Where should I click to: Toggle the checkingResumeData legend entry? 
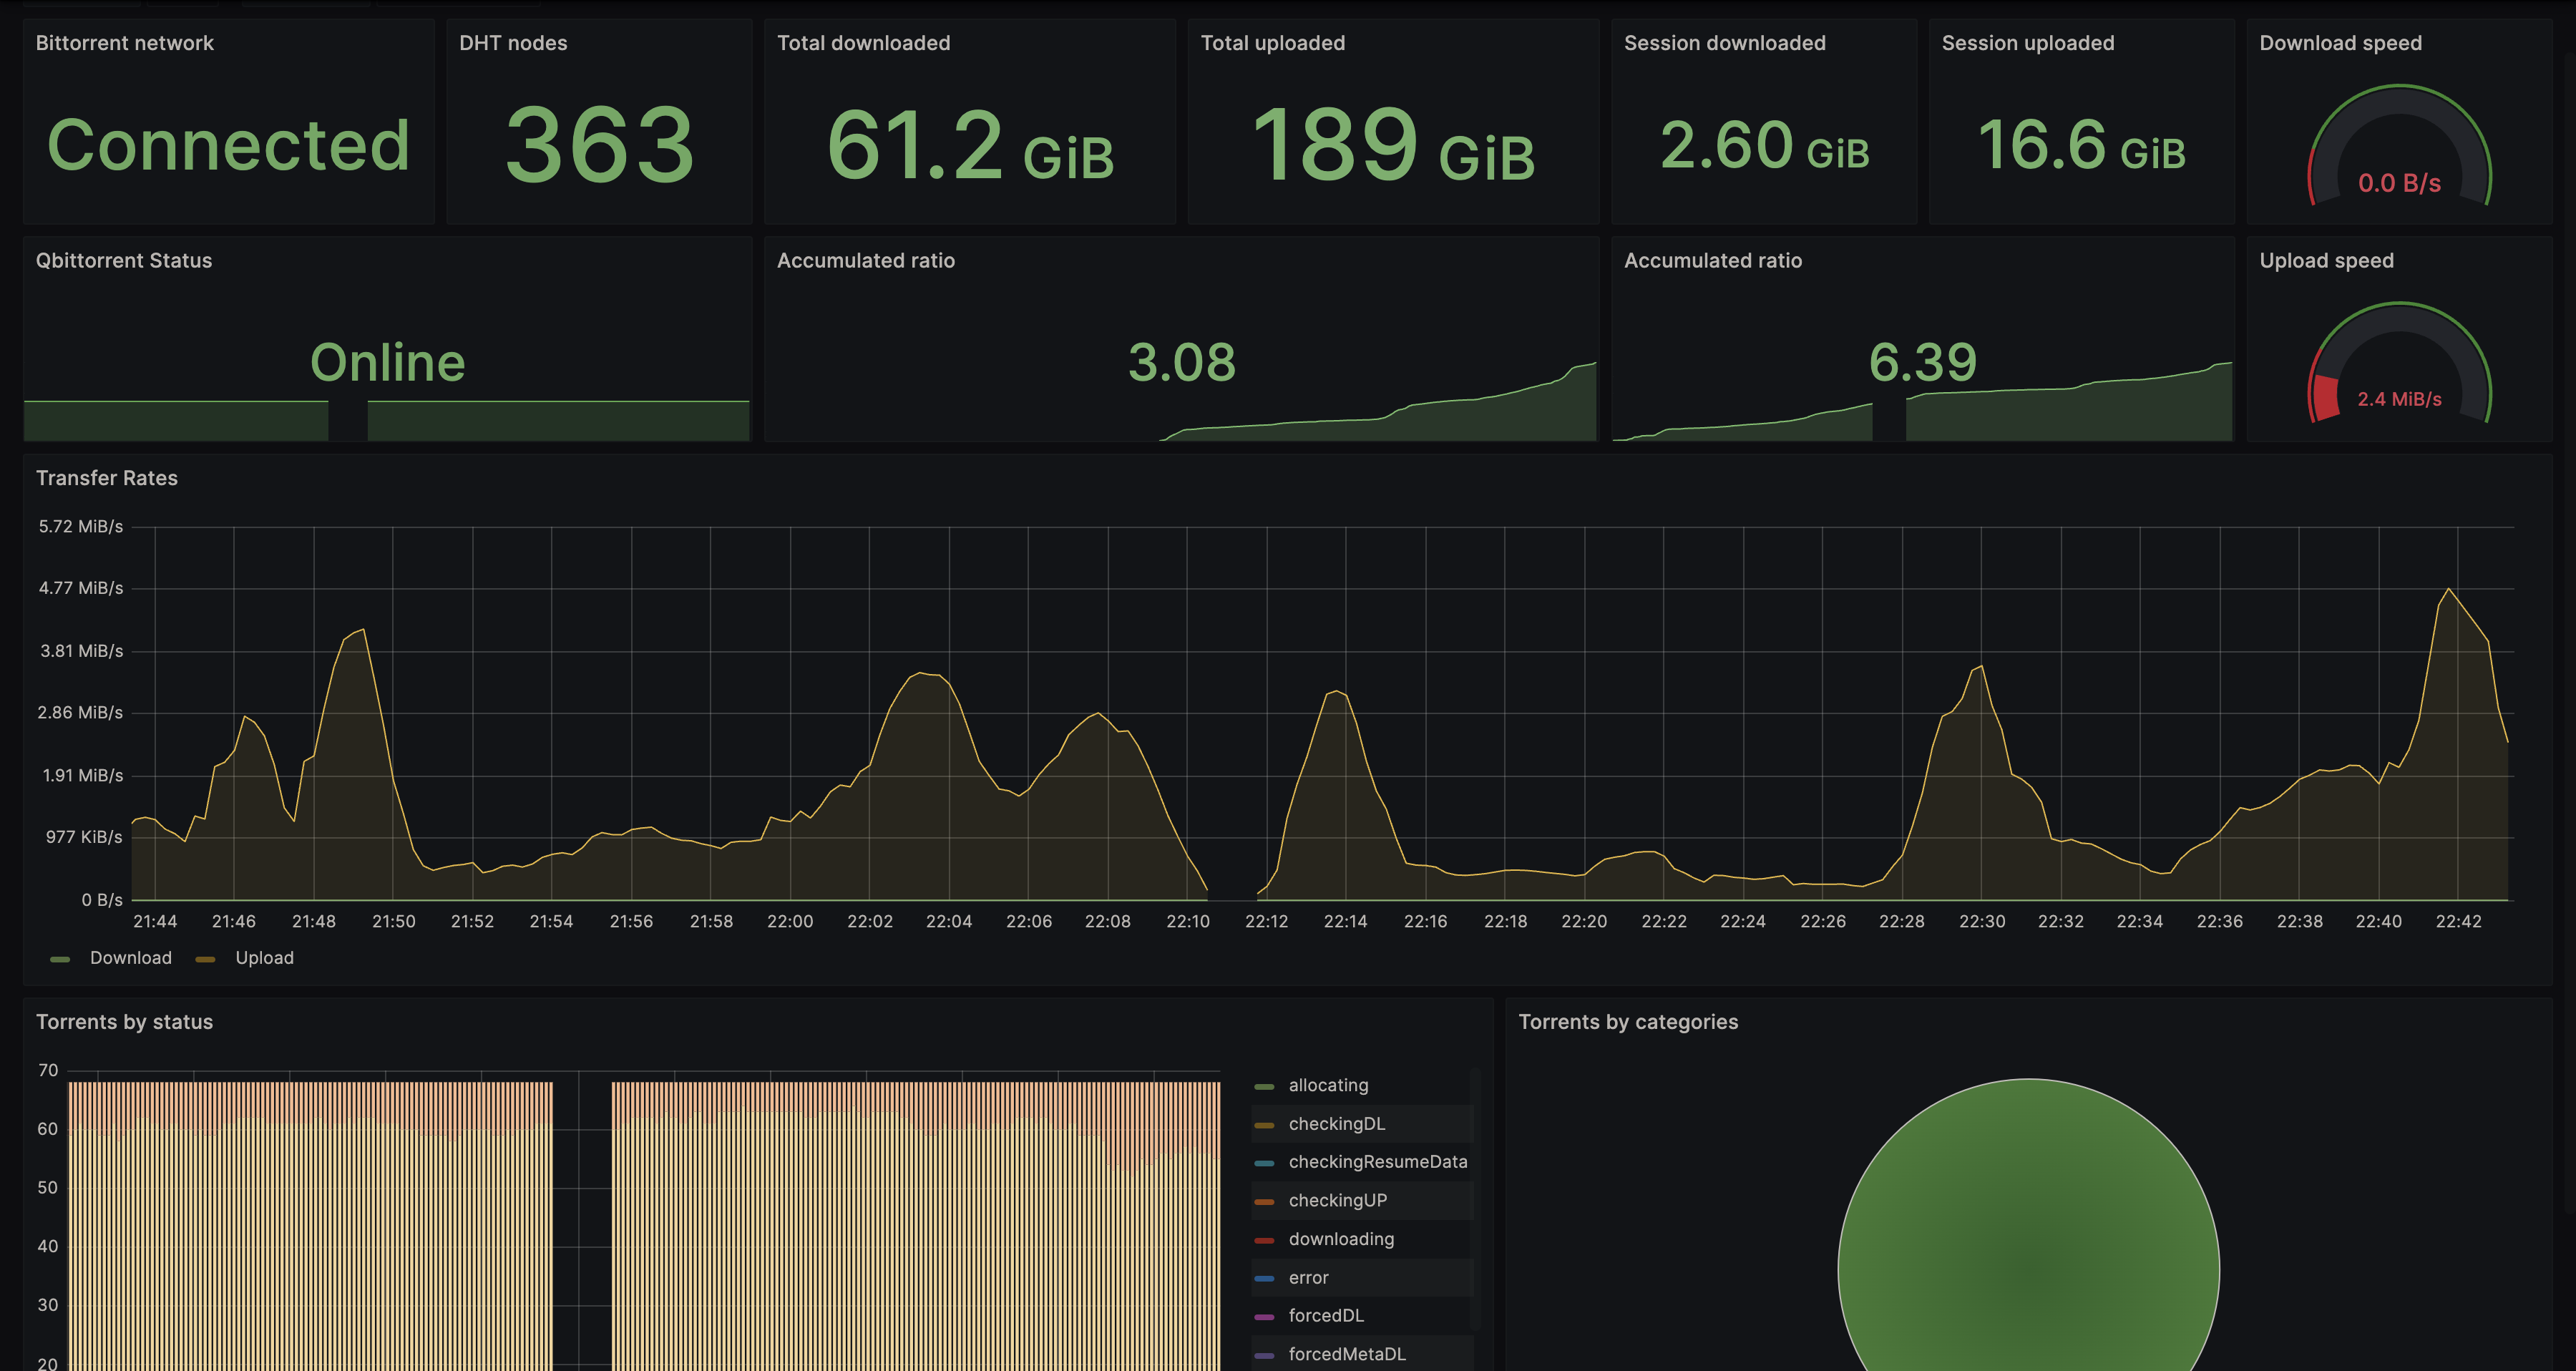(1377, 1162)
